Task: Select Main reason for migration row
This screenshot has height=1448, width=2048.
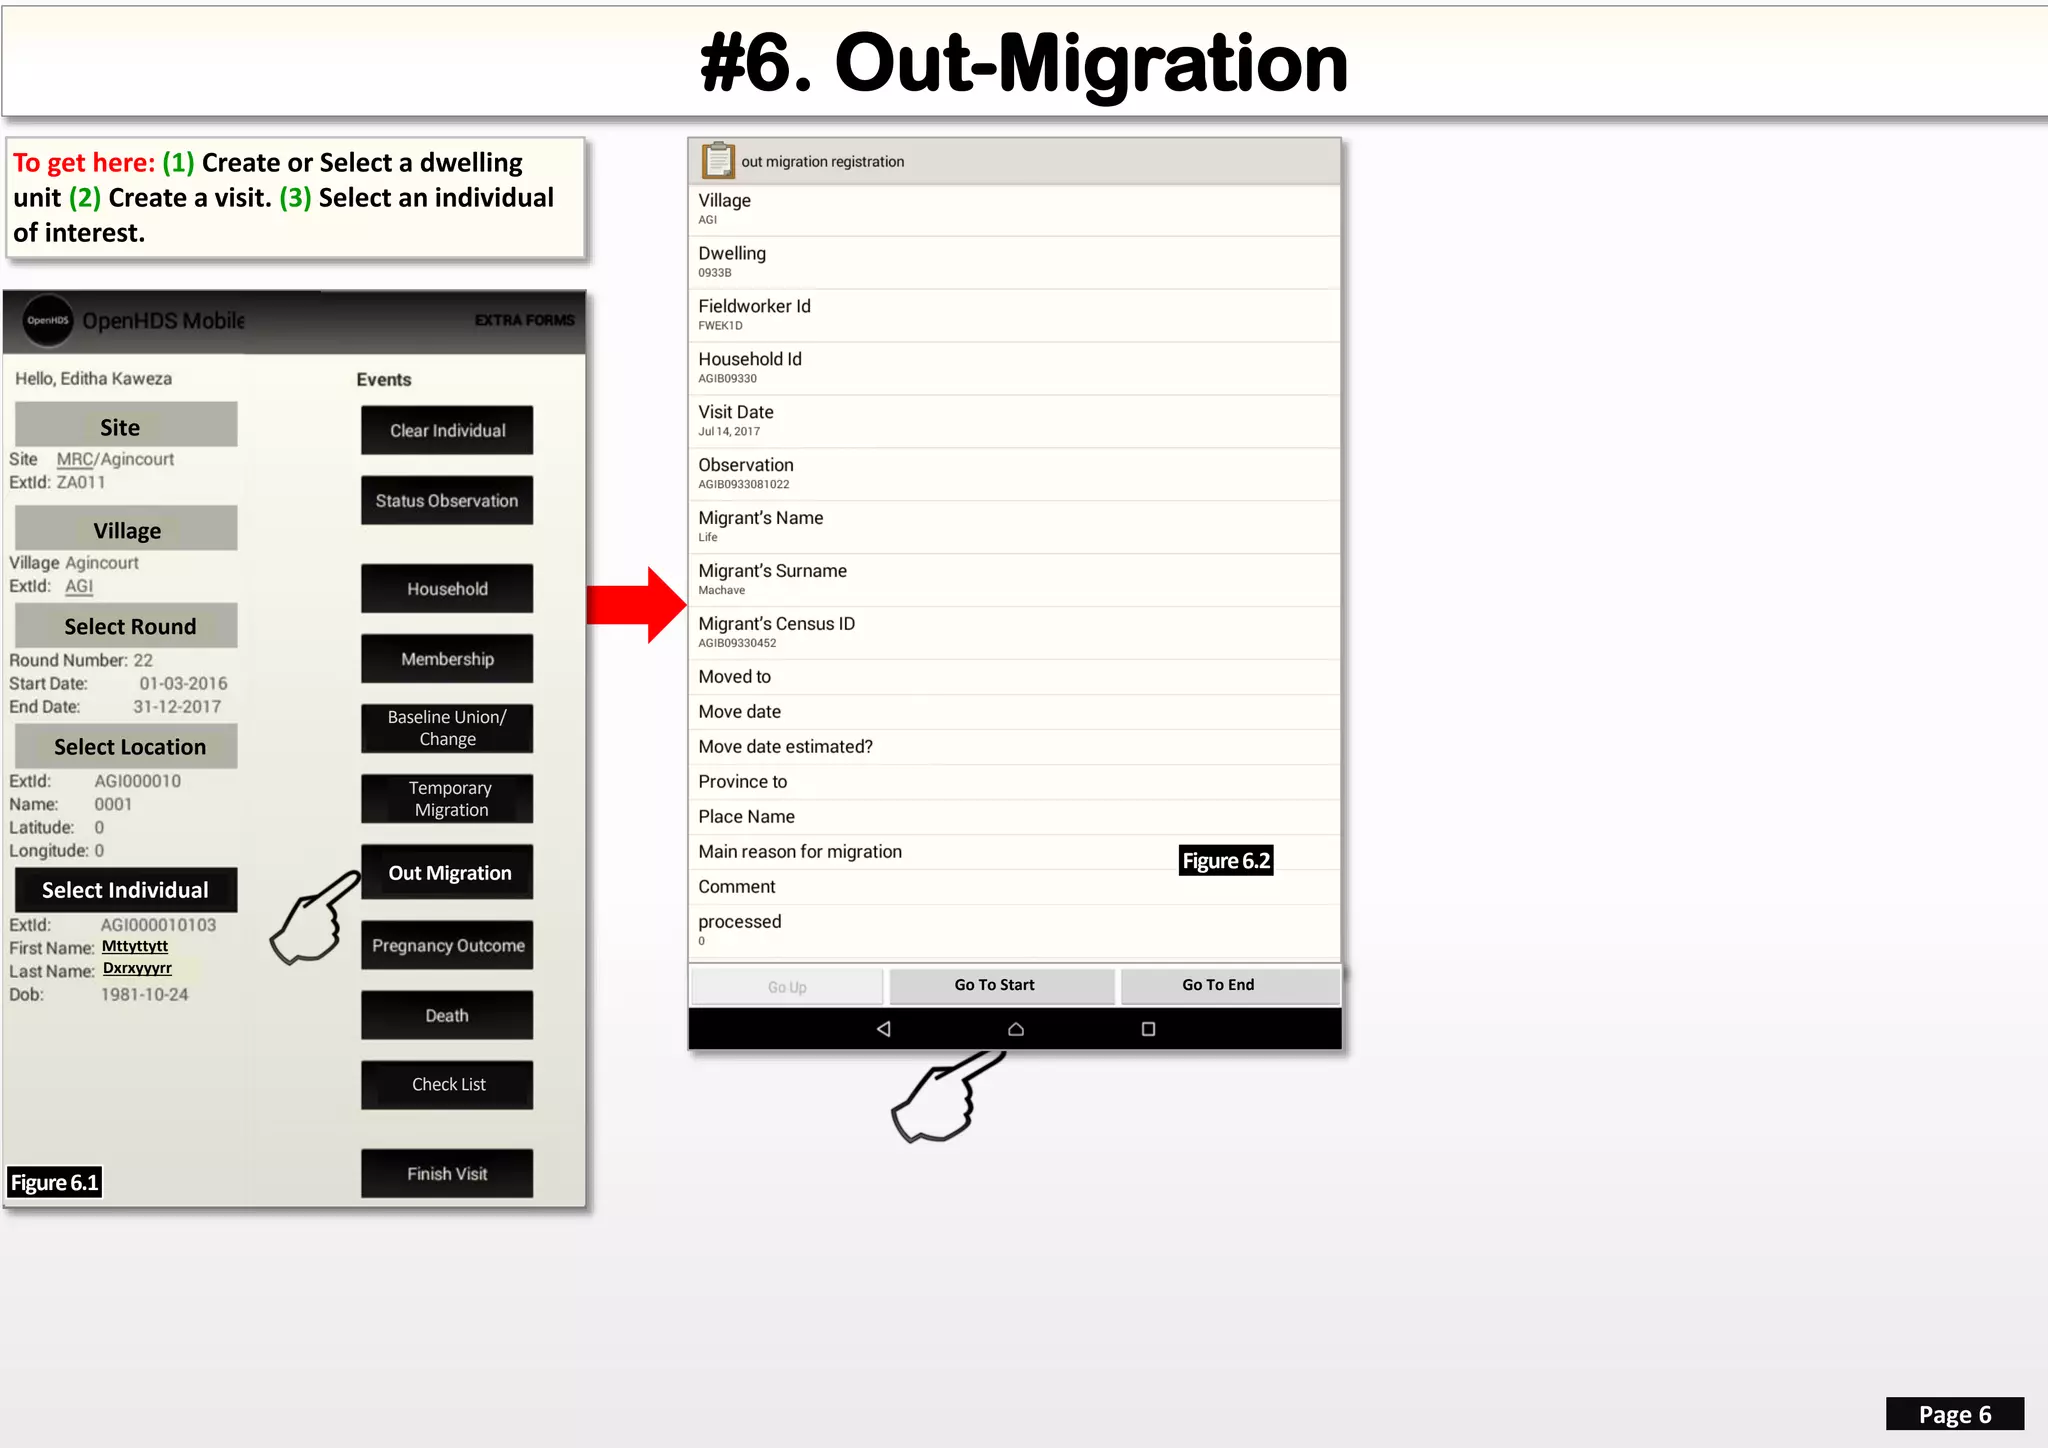Action: click(x=1014, y=852)
